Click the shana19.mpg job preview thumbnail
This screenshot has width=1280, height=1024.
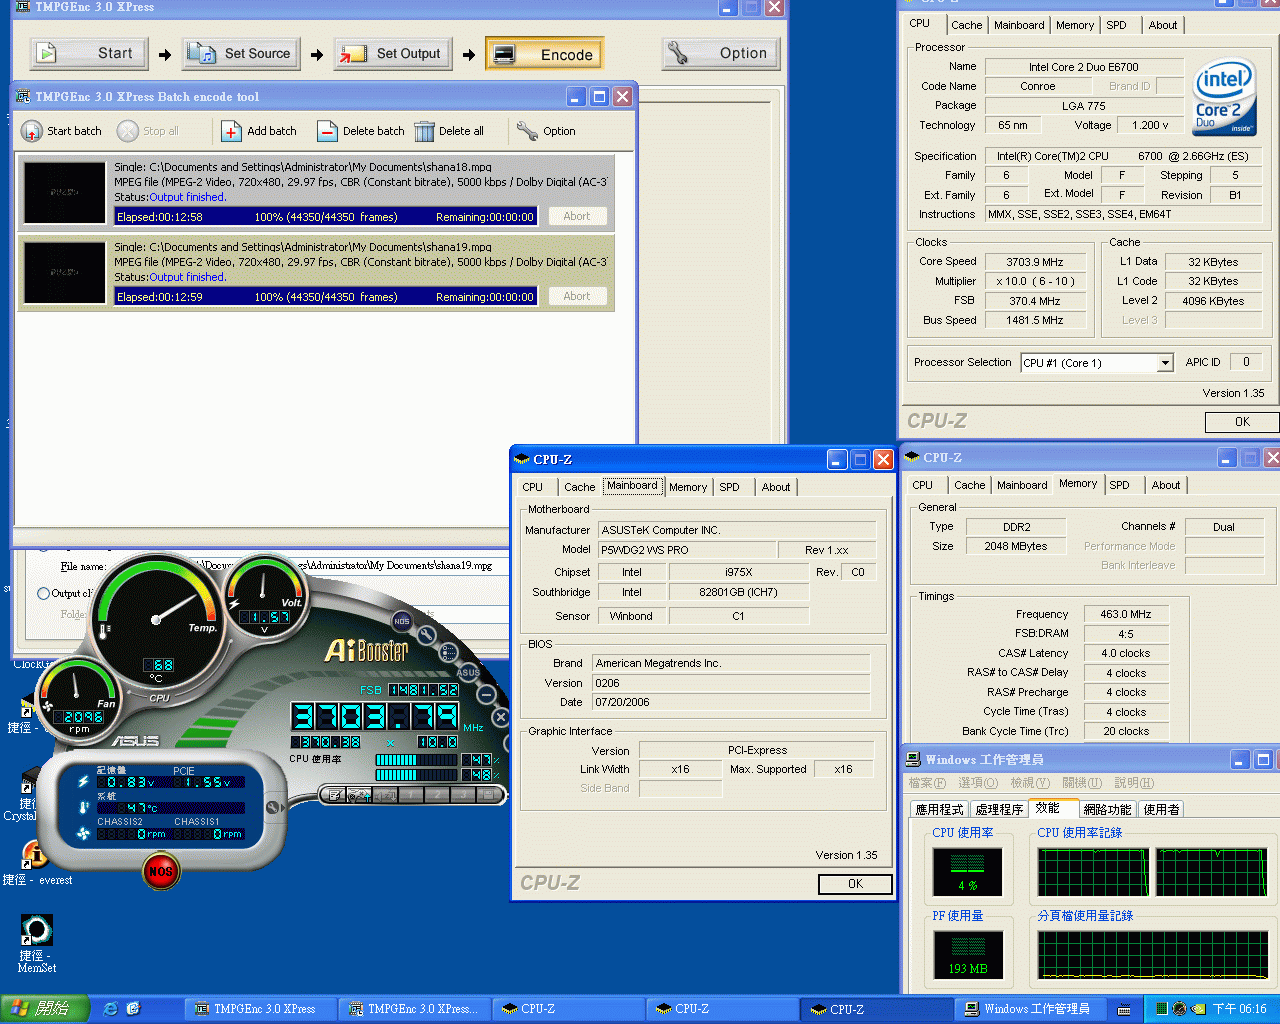point(65,272)
